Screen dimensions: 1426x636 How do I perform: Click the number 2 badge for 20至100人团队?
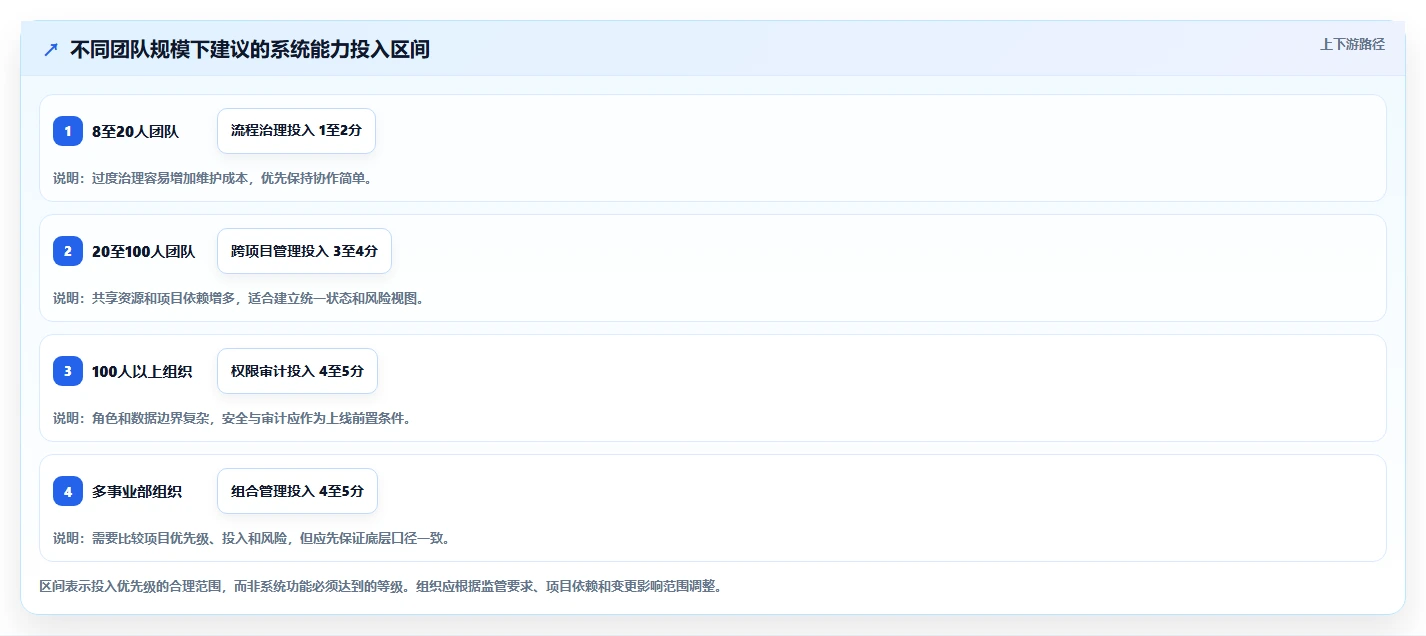68,251
